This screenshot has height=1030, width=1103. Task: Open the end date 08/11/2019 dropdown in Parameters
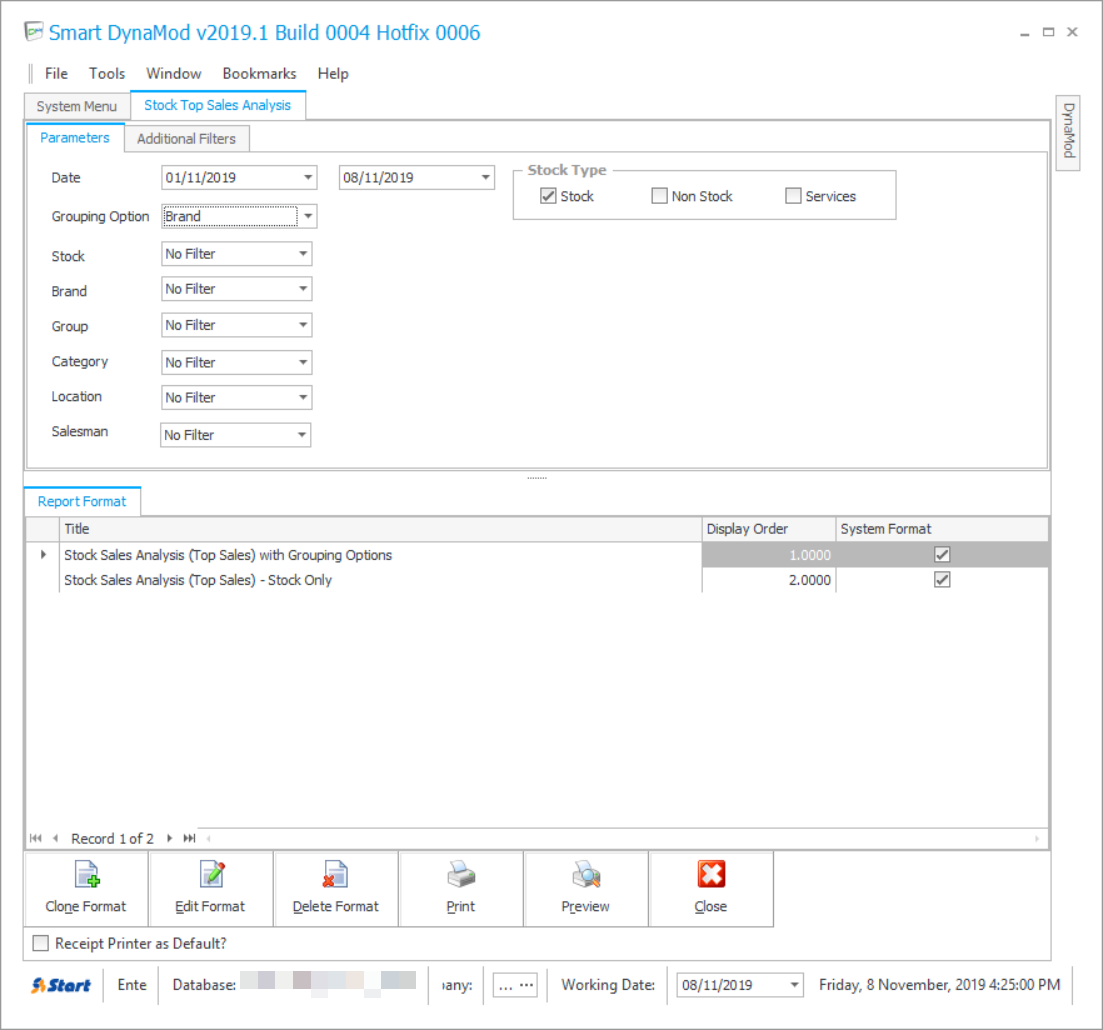(x=485, y=177)
